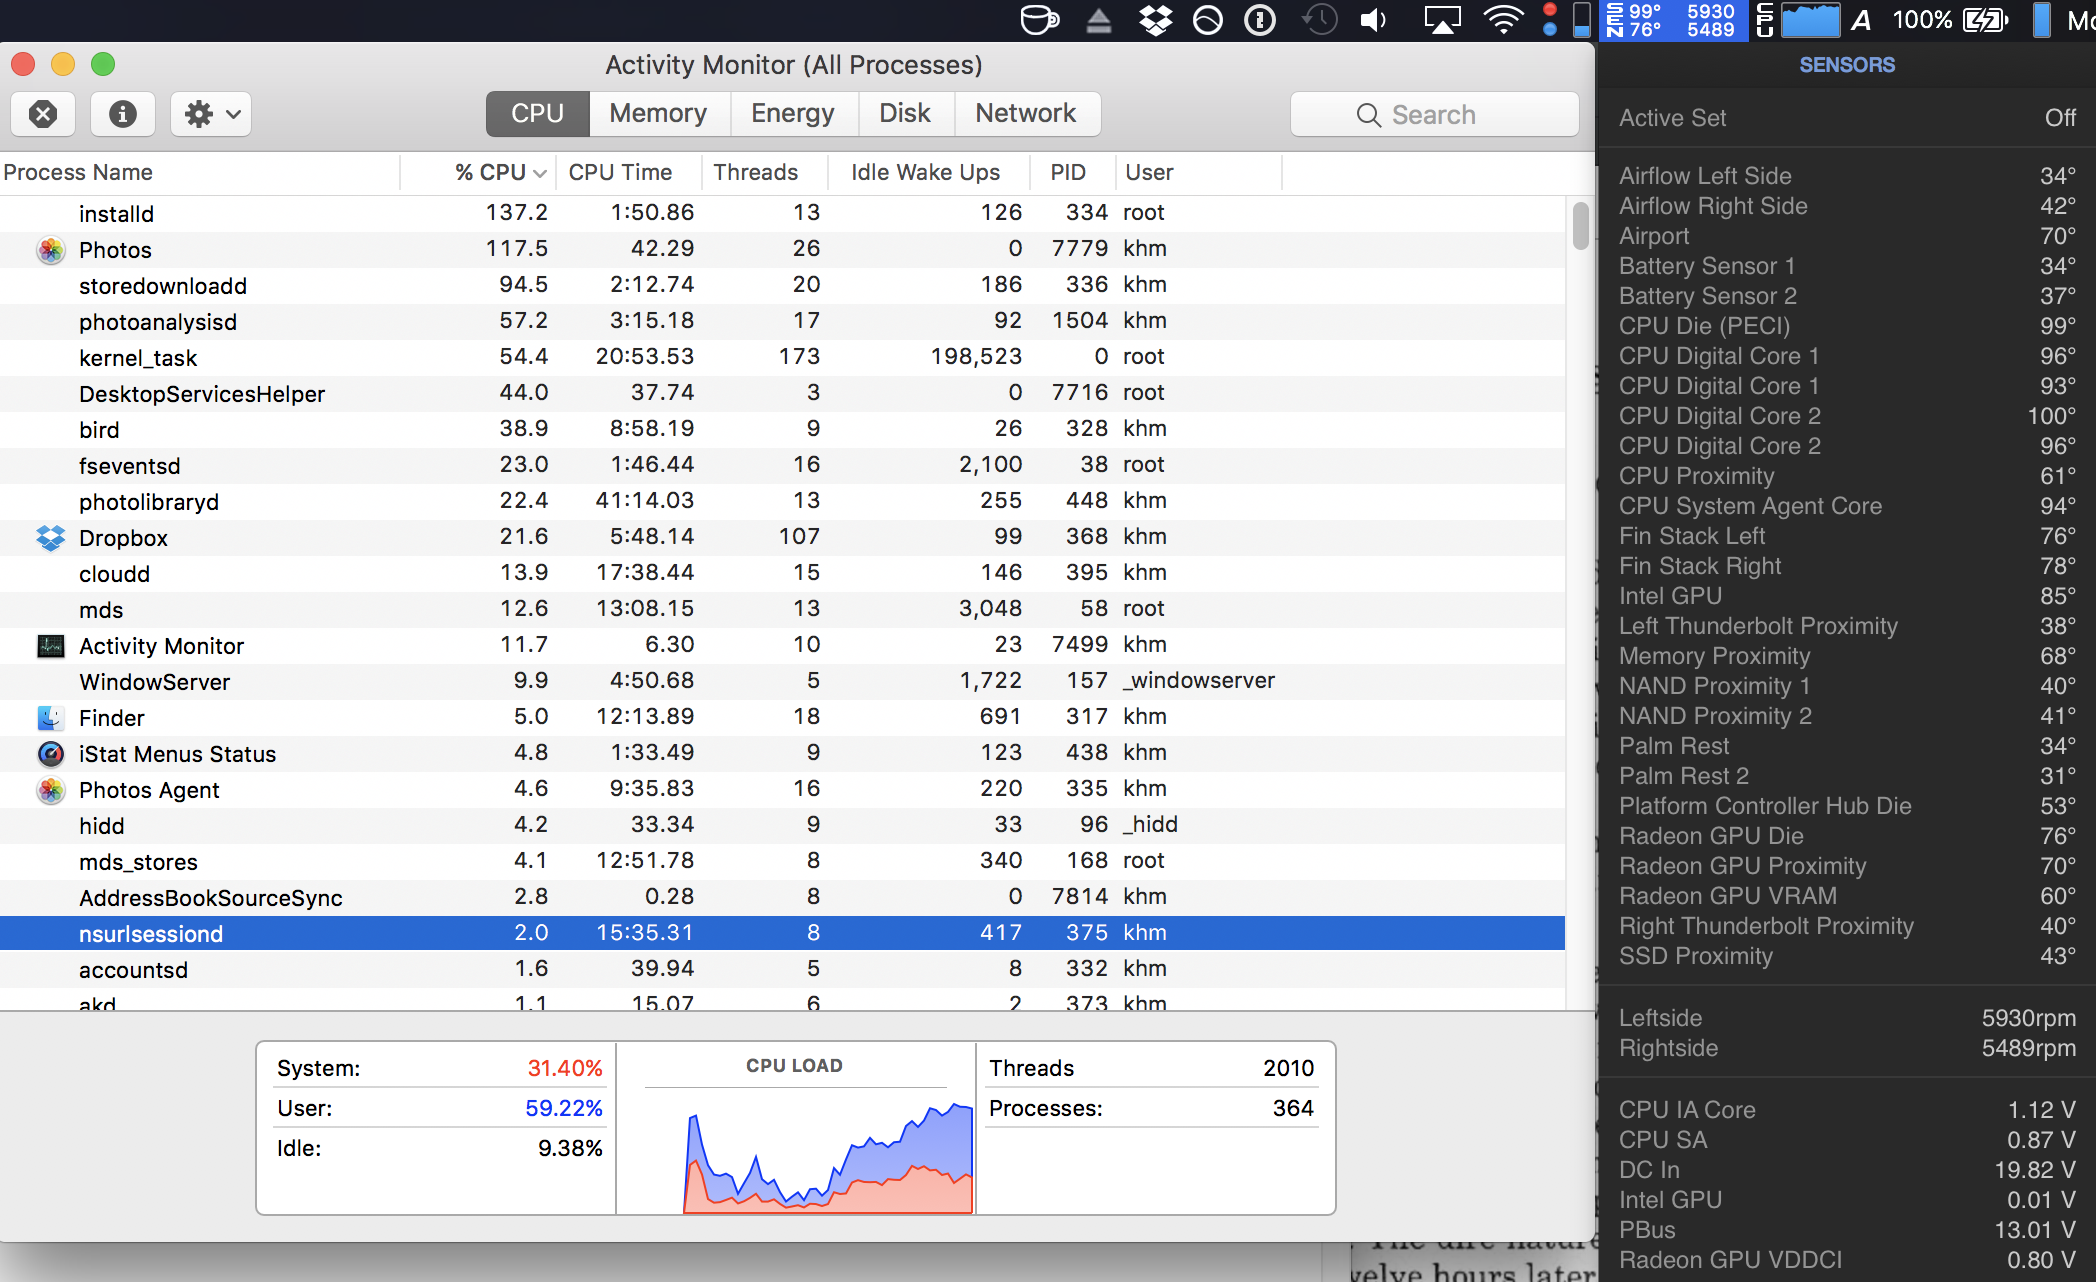Switch to the Energy tab
Screen dimensions: 2096x1282
pyautogui.click(x=794, y=114)
